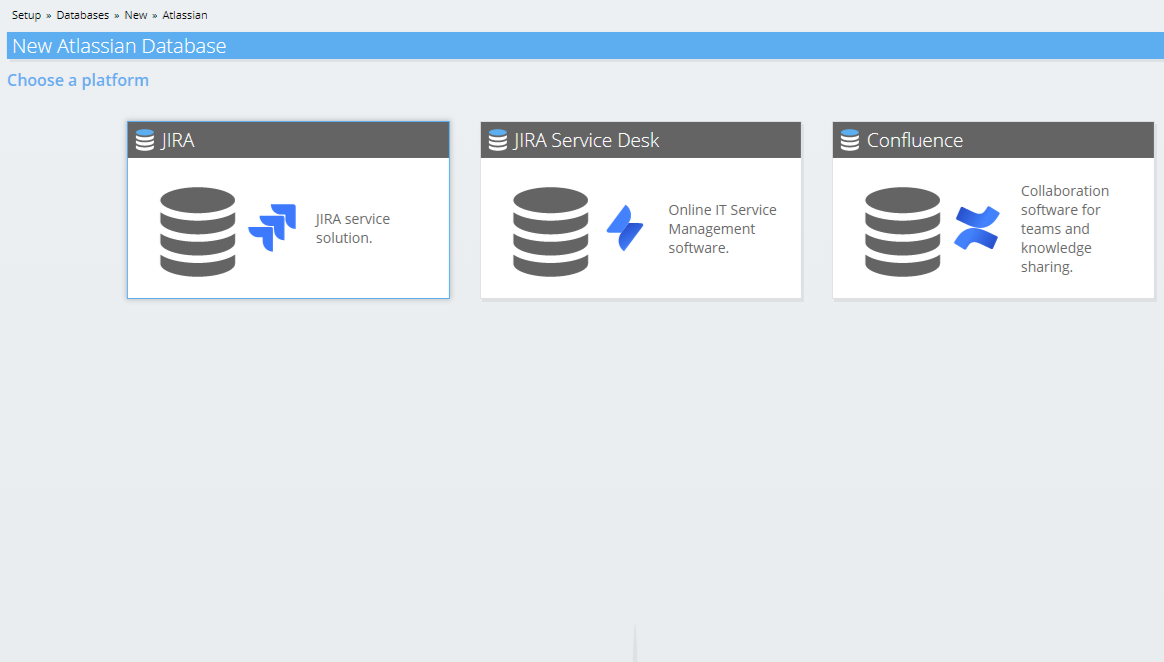Click the large database stack inside the JIRA card
1164x662 pixels.
coord(198,232)
